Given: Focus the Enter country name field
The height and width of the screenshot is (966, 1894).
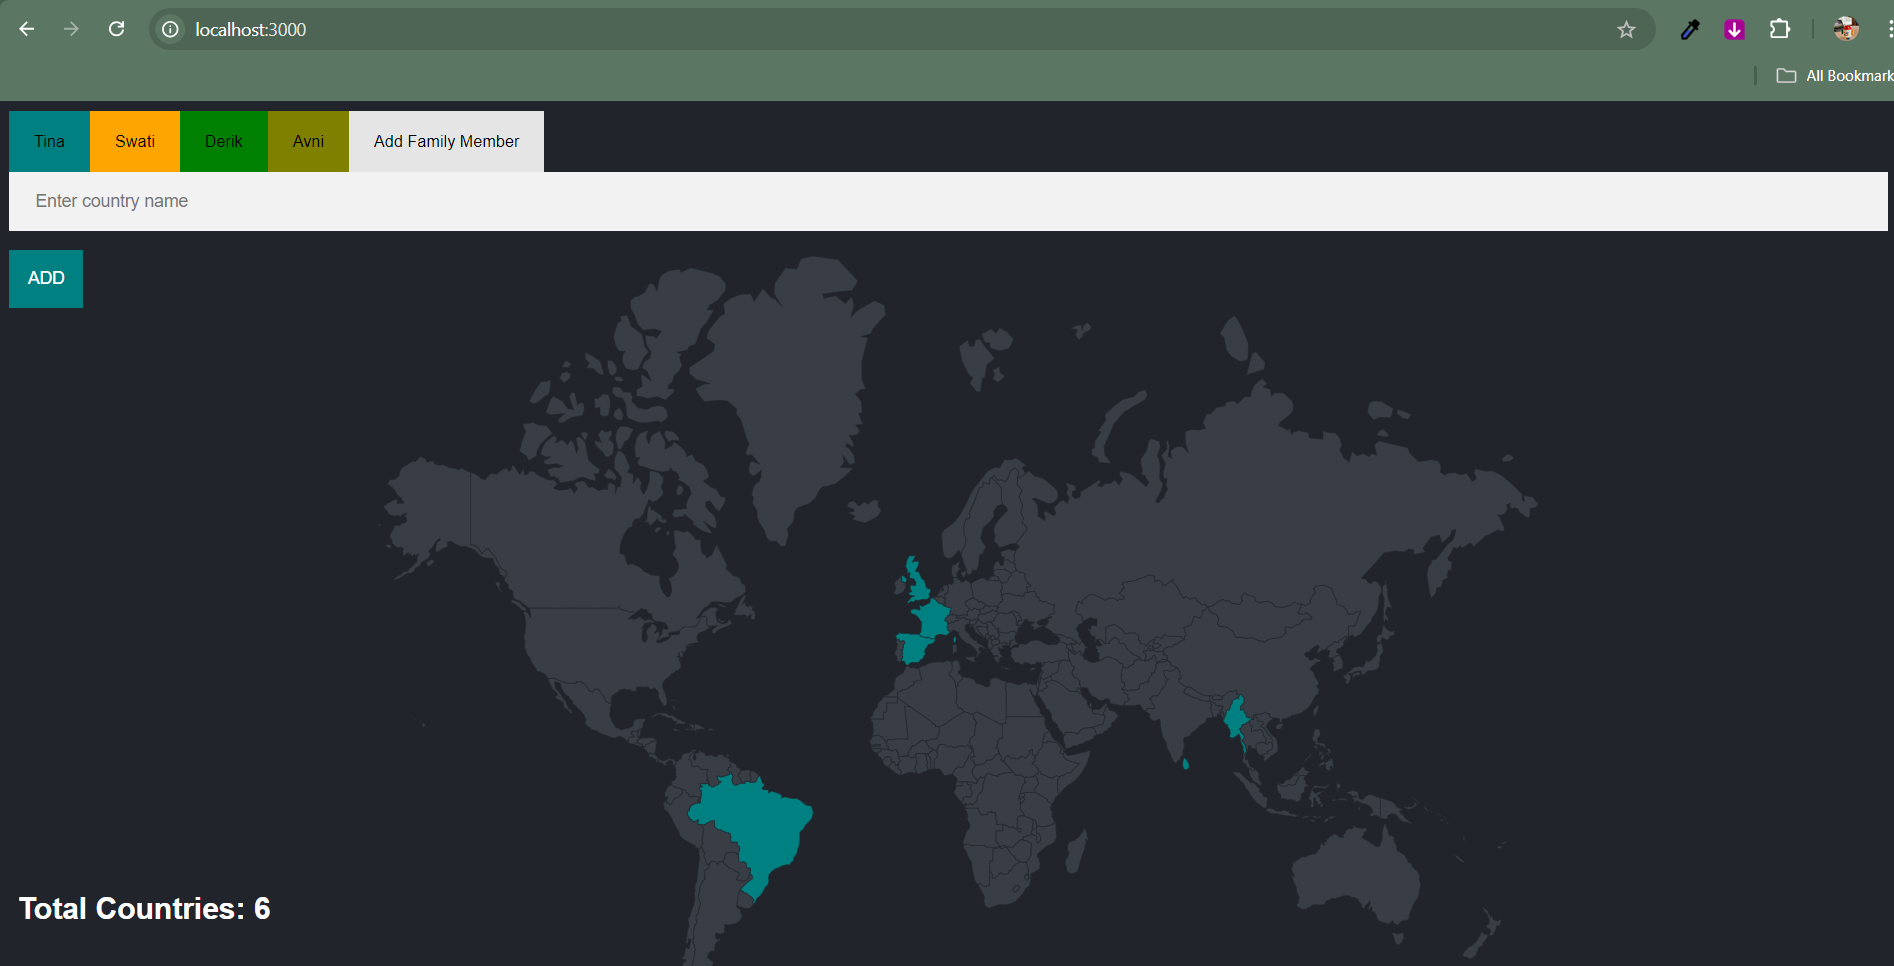Looking at the screenshot, I should (x=948, y=201).
